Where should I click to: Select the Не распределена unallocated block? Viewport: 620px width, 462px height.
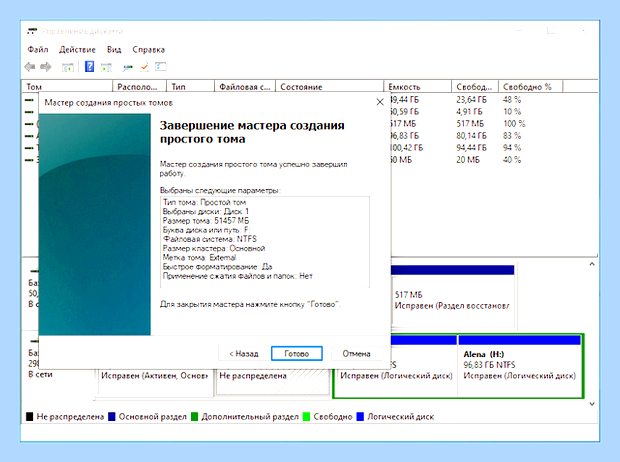(x=273, y=381)
